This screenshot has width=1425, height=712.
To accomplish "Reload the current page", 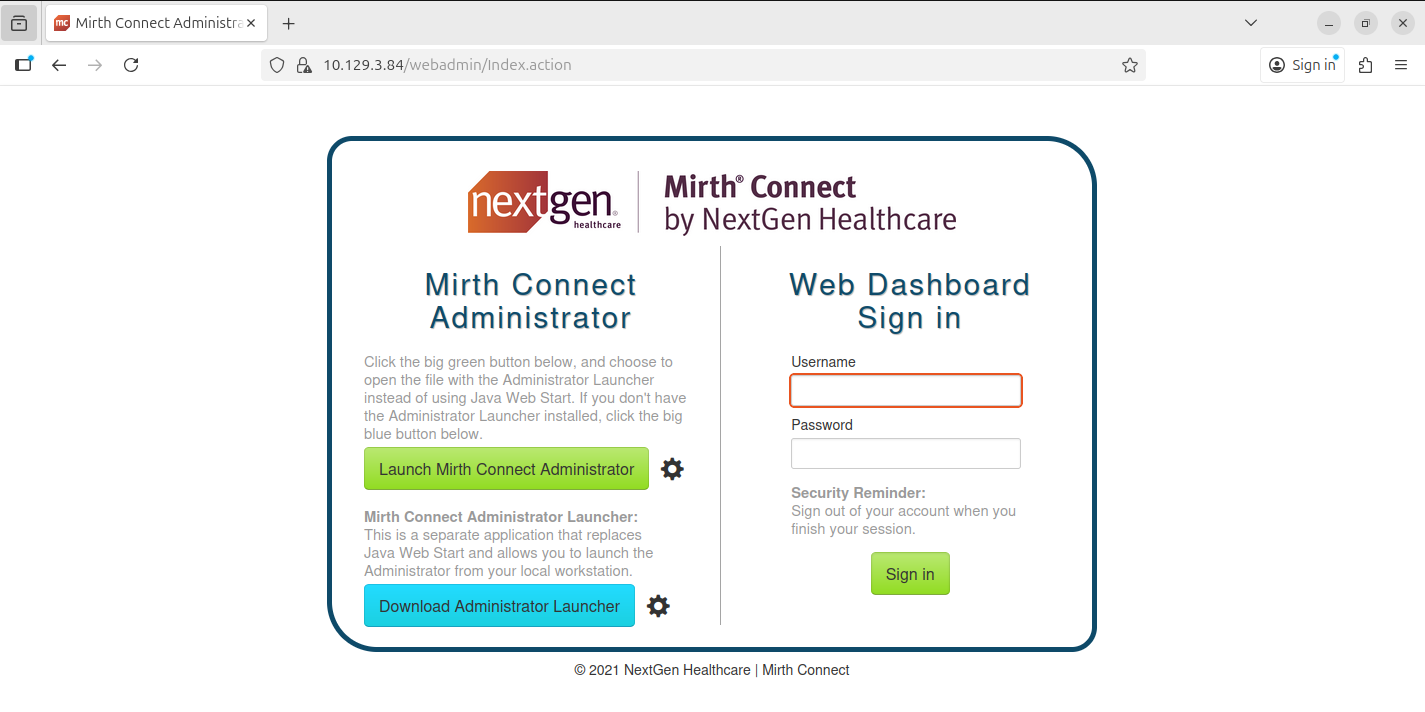I will [x=131, y=65].
